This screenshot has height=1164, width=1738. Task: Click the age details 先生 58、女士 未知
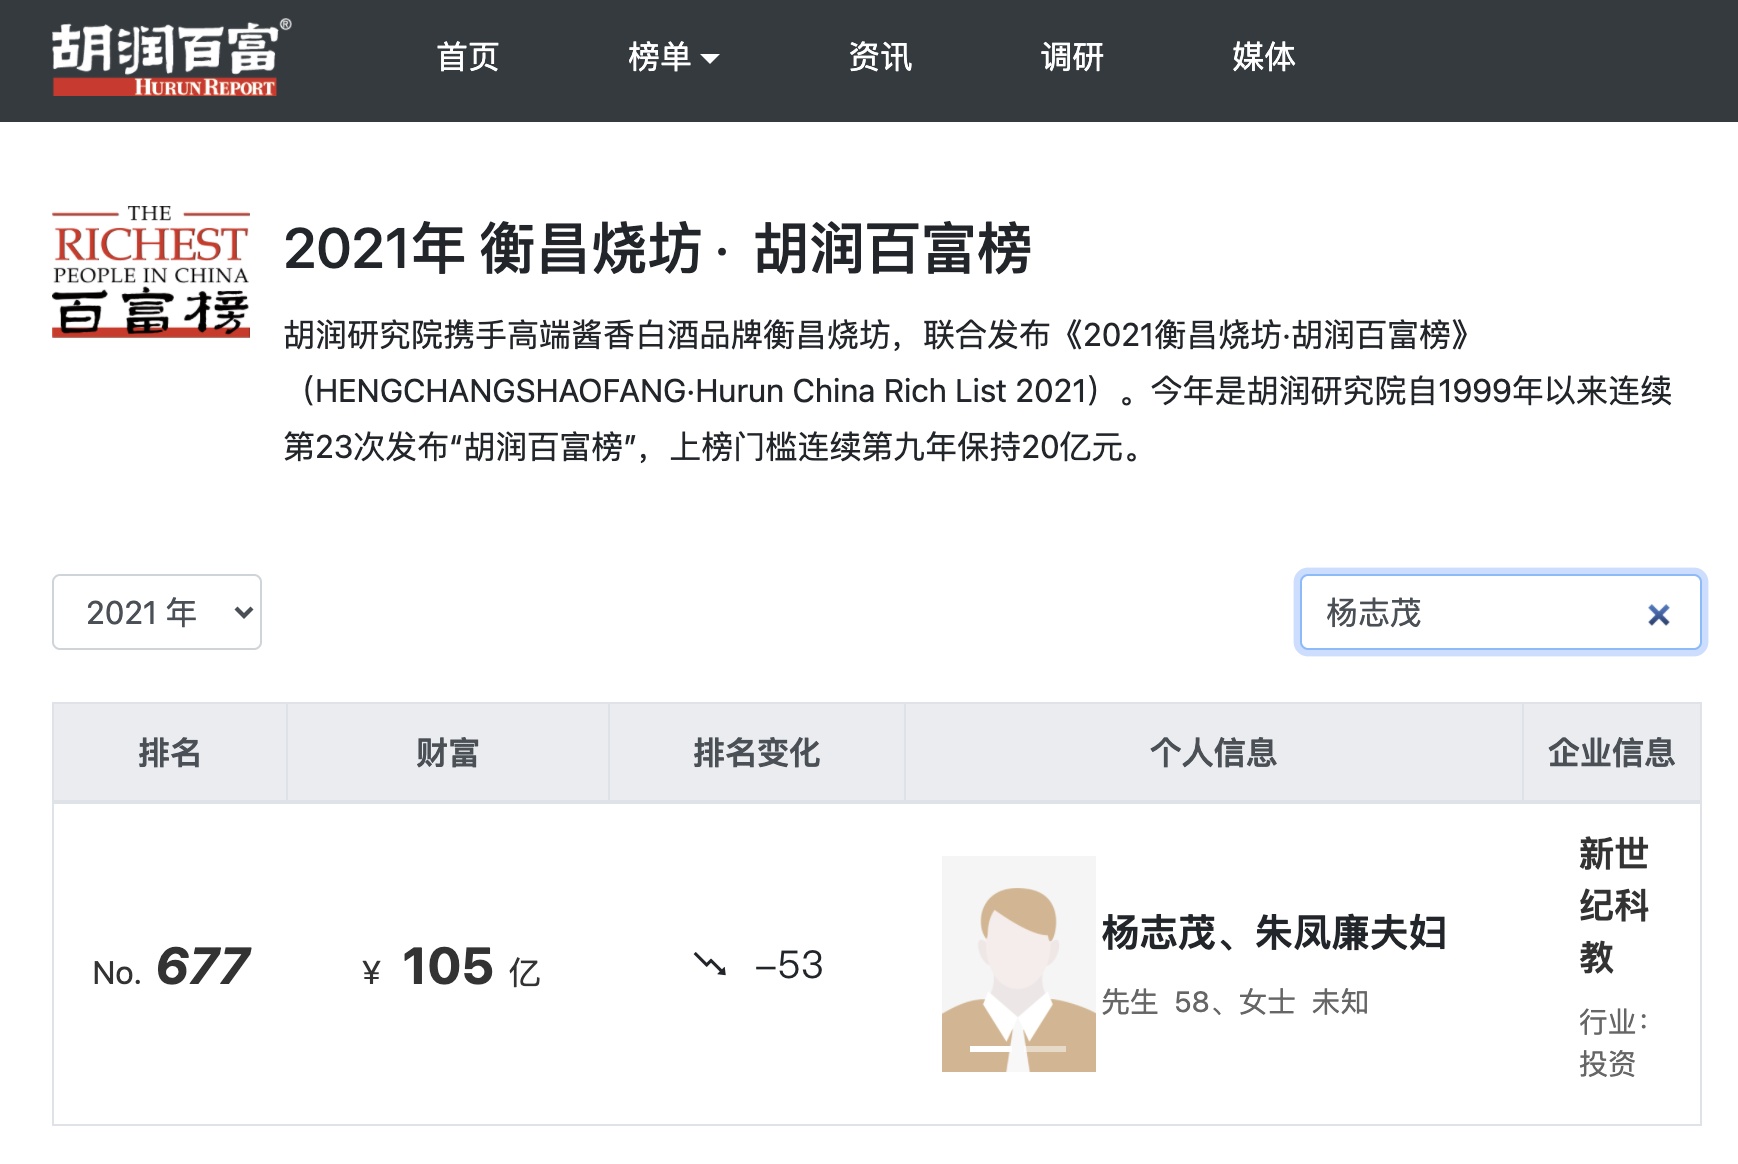pyautogui.click(x=1235, y=1002)
